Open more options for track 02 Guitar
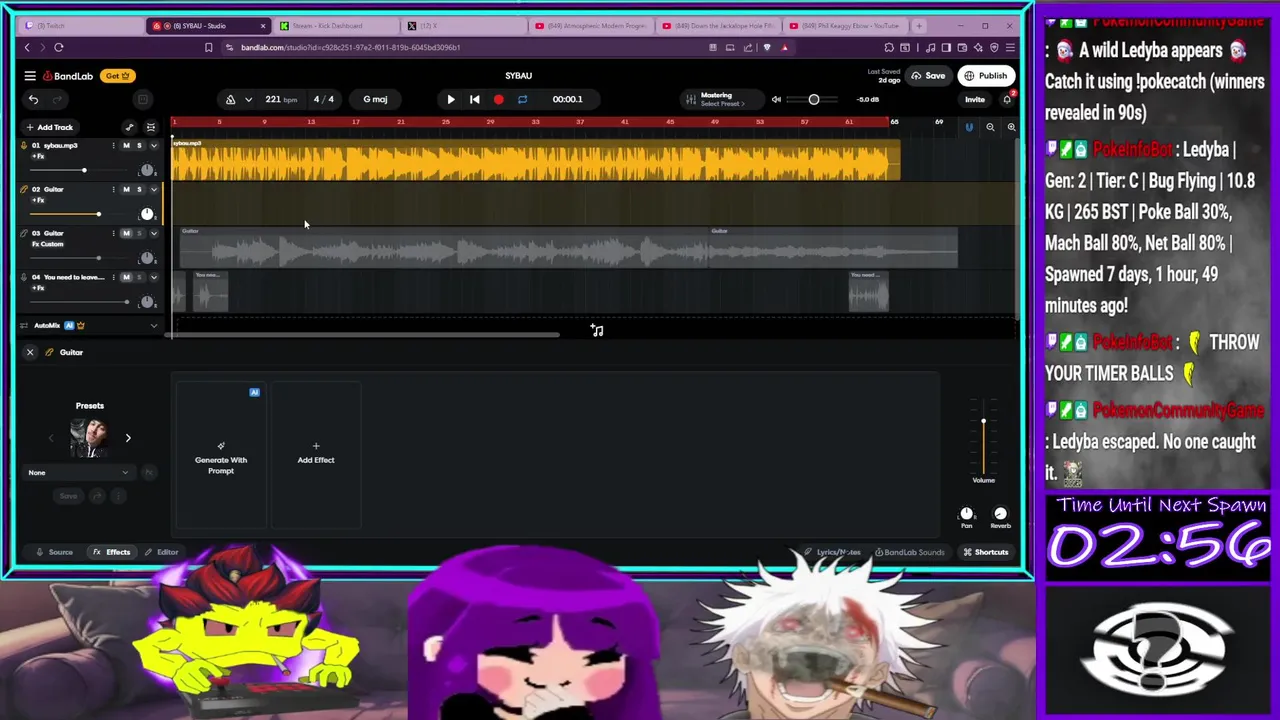 coord(113,189)
